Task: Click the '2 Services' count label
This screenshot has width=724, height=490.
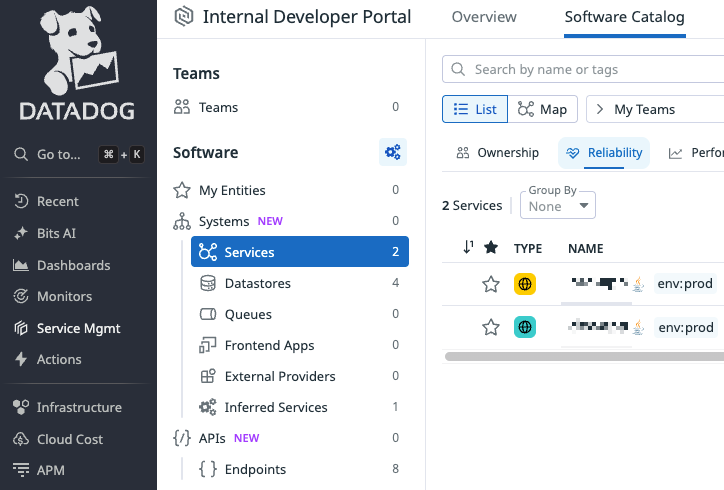Action: pos(472,206)
